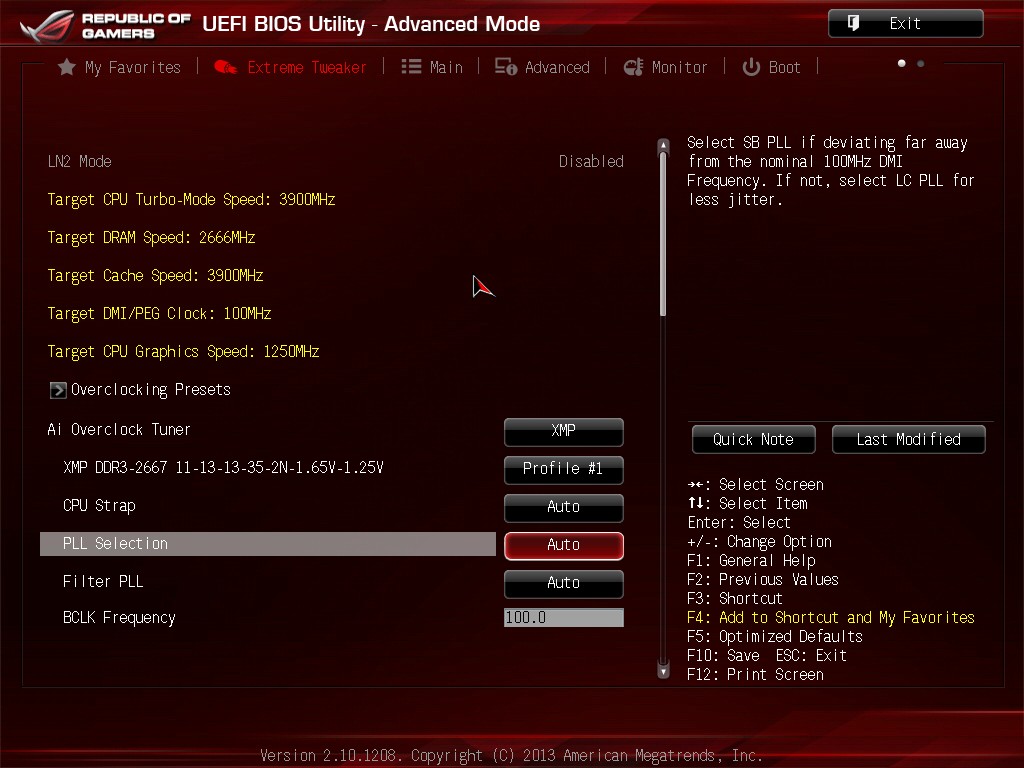Click the Monitor tab gauge icon

coord(633,67)
